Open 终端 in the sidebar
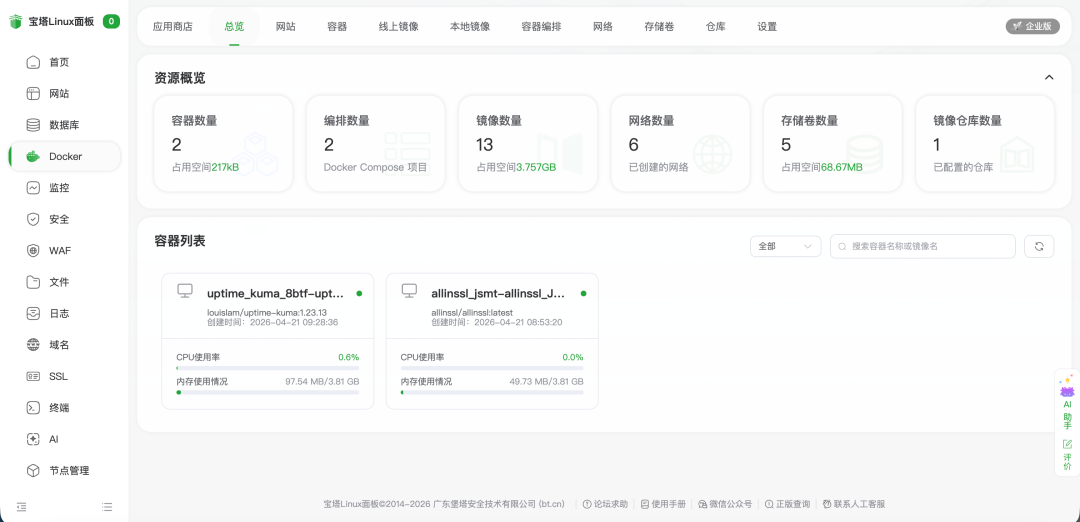This screenshot has height=522, width=1080. pos(64,408)
